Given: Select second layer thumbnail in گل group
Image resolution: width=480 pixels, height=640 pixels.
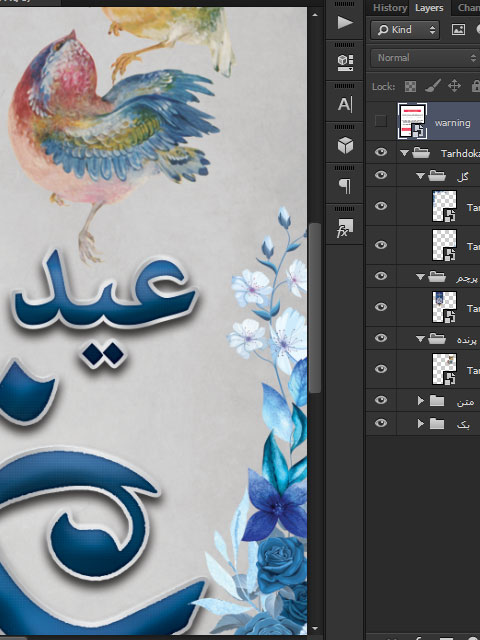Looking at the screenshot, I should click(444, 245).
